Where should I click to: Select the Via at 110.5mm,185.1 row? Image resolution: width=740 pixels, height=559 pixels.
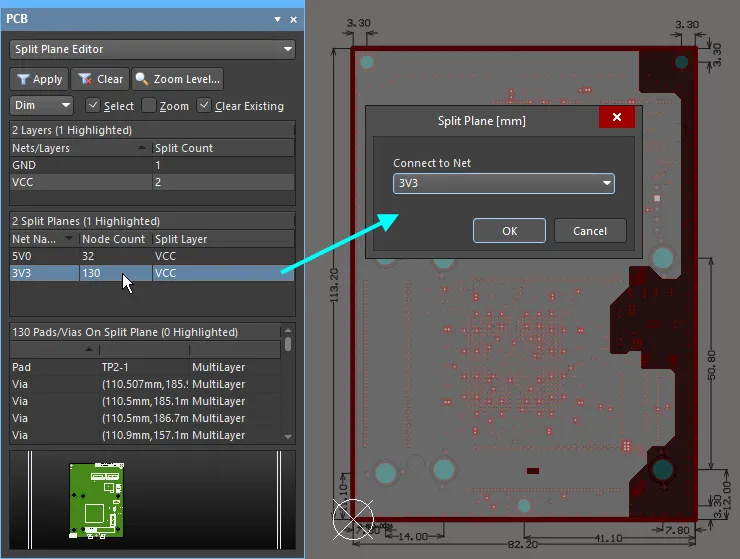(145, 401)
